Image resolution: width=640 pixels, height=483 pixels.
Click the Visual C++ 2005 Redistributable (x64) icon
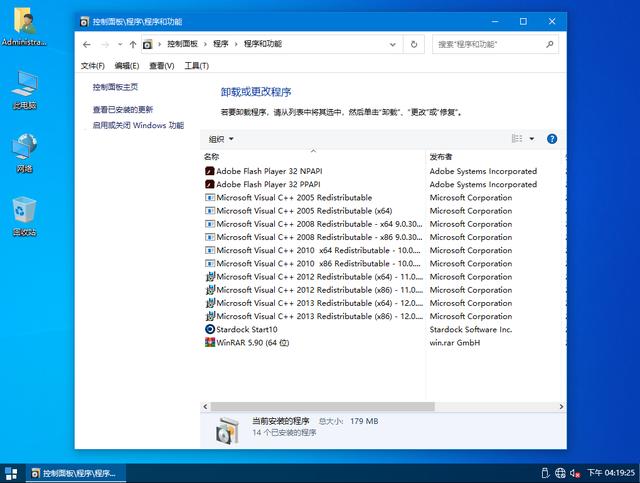point(210,211)
